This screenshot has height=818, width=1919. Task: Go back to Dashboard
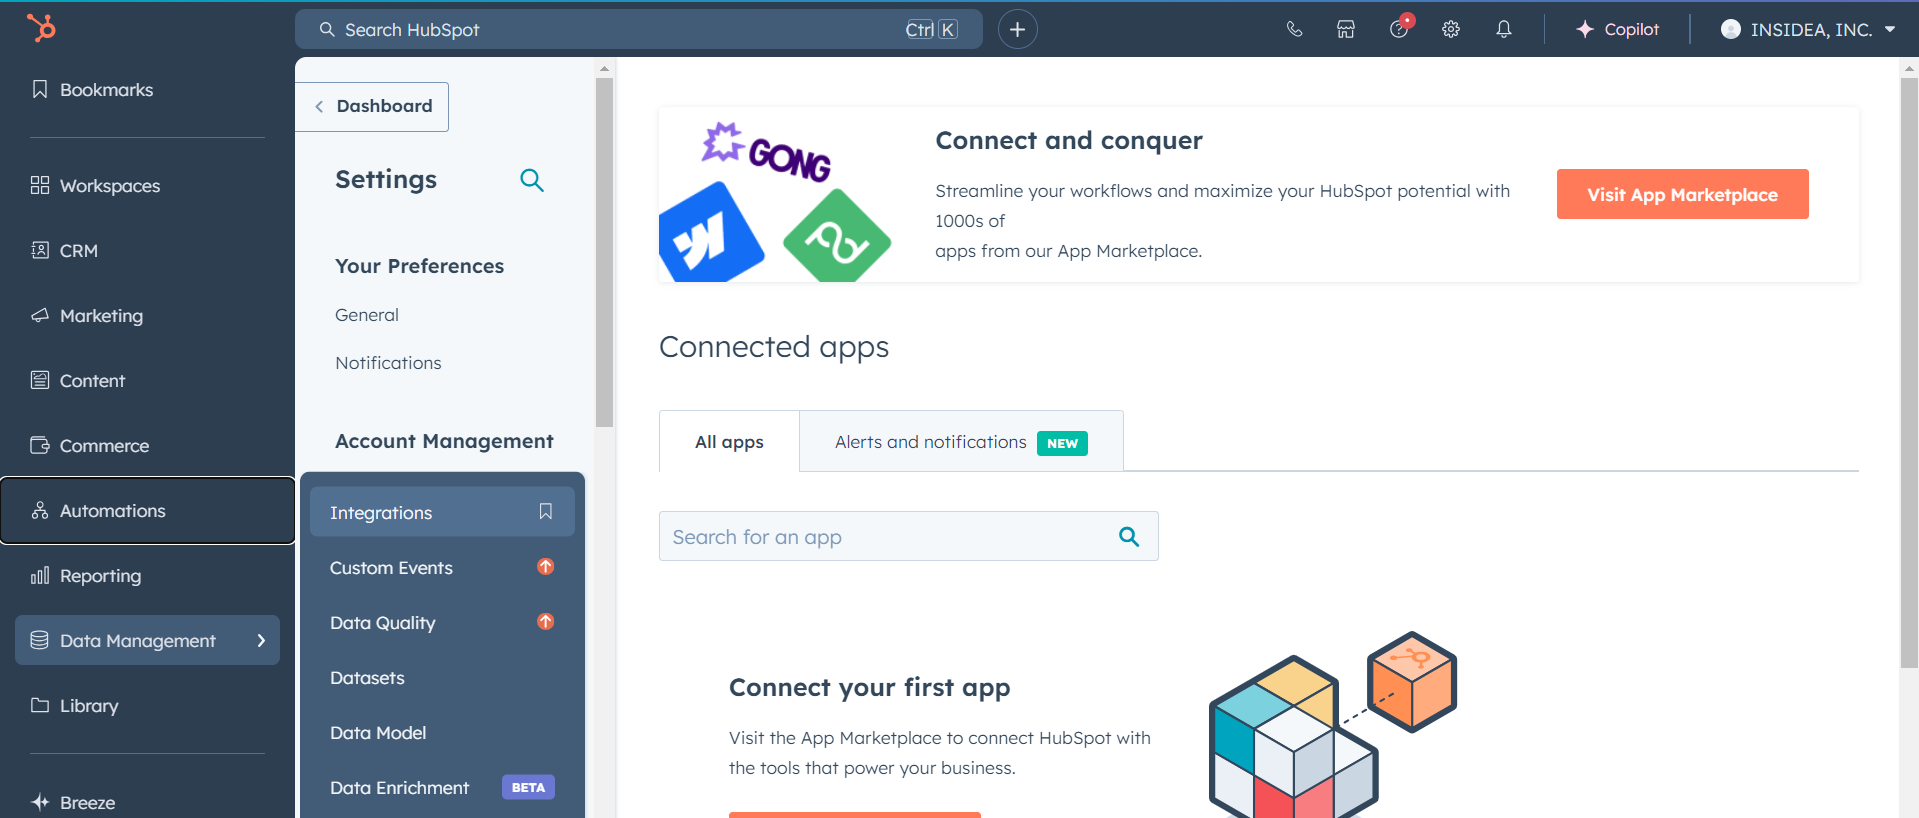point(372,107)
